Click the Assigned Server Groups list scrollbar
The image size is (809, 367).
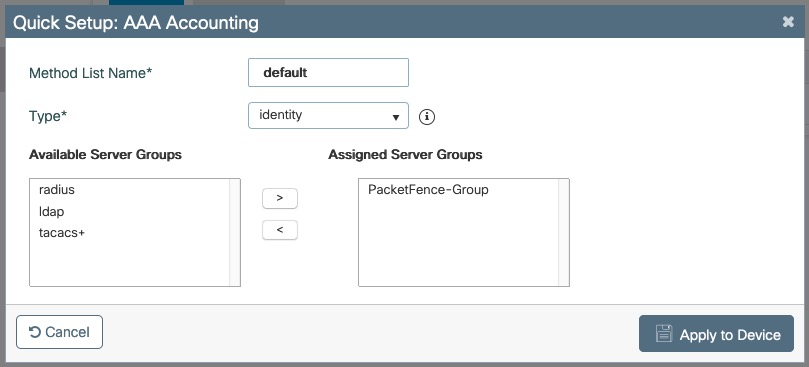tap(563, 232)
